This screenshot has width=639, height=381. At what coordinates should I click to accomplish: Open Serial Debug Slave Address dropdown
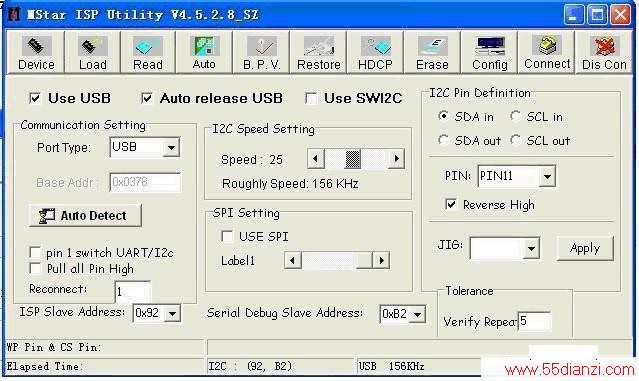click(x=418, y=314)
